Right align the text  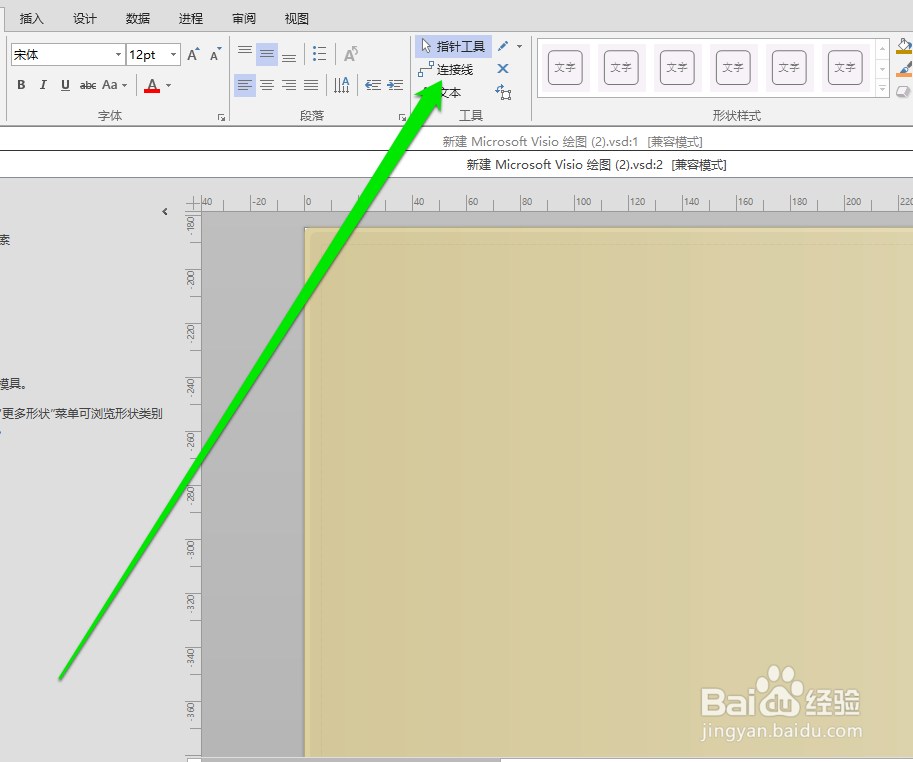coord(289,86)
